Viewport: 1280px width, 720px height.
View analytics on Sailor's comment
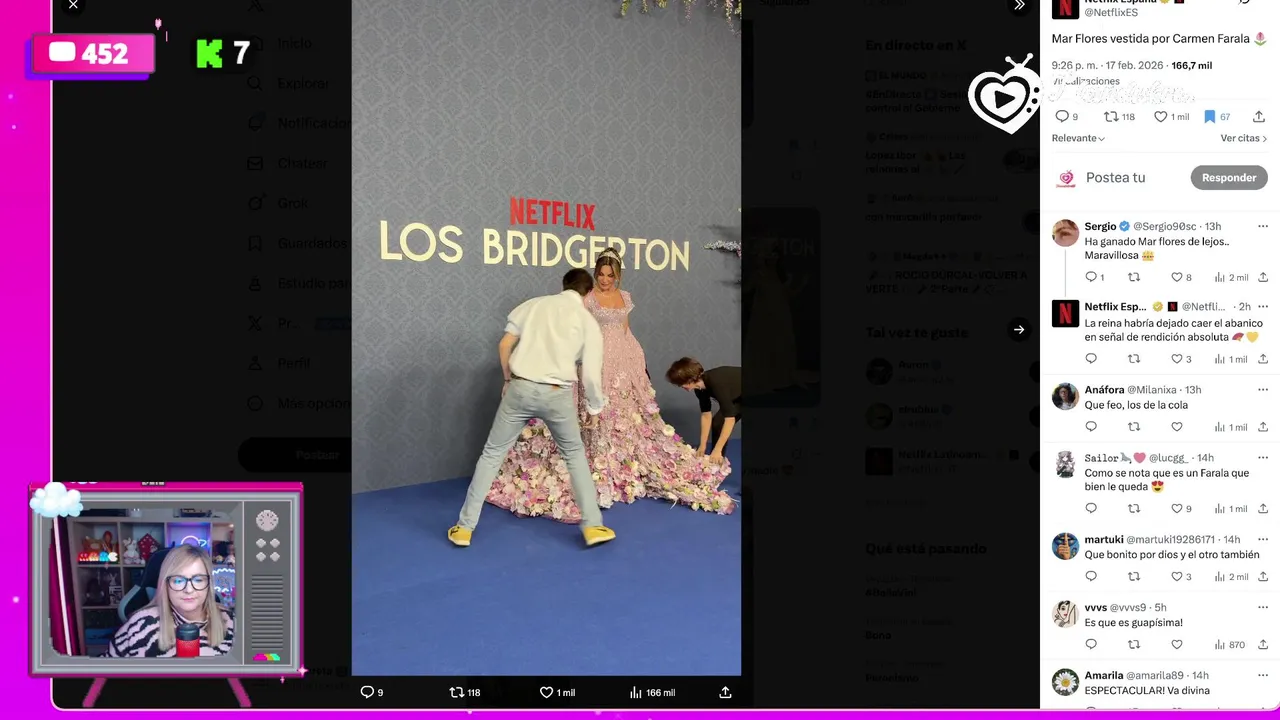pos(1231,509)
